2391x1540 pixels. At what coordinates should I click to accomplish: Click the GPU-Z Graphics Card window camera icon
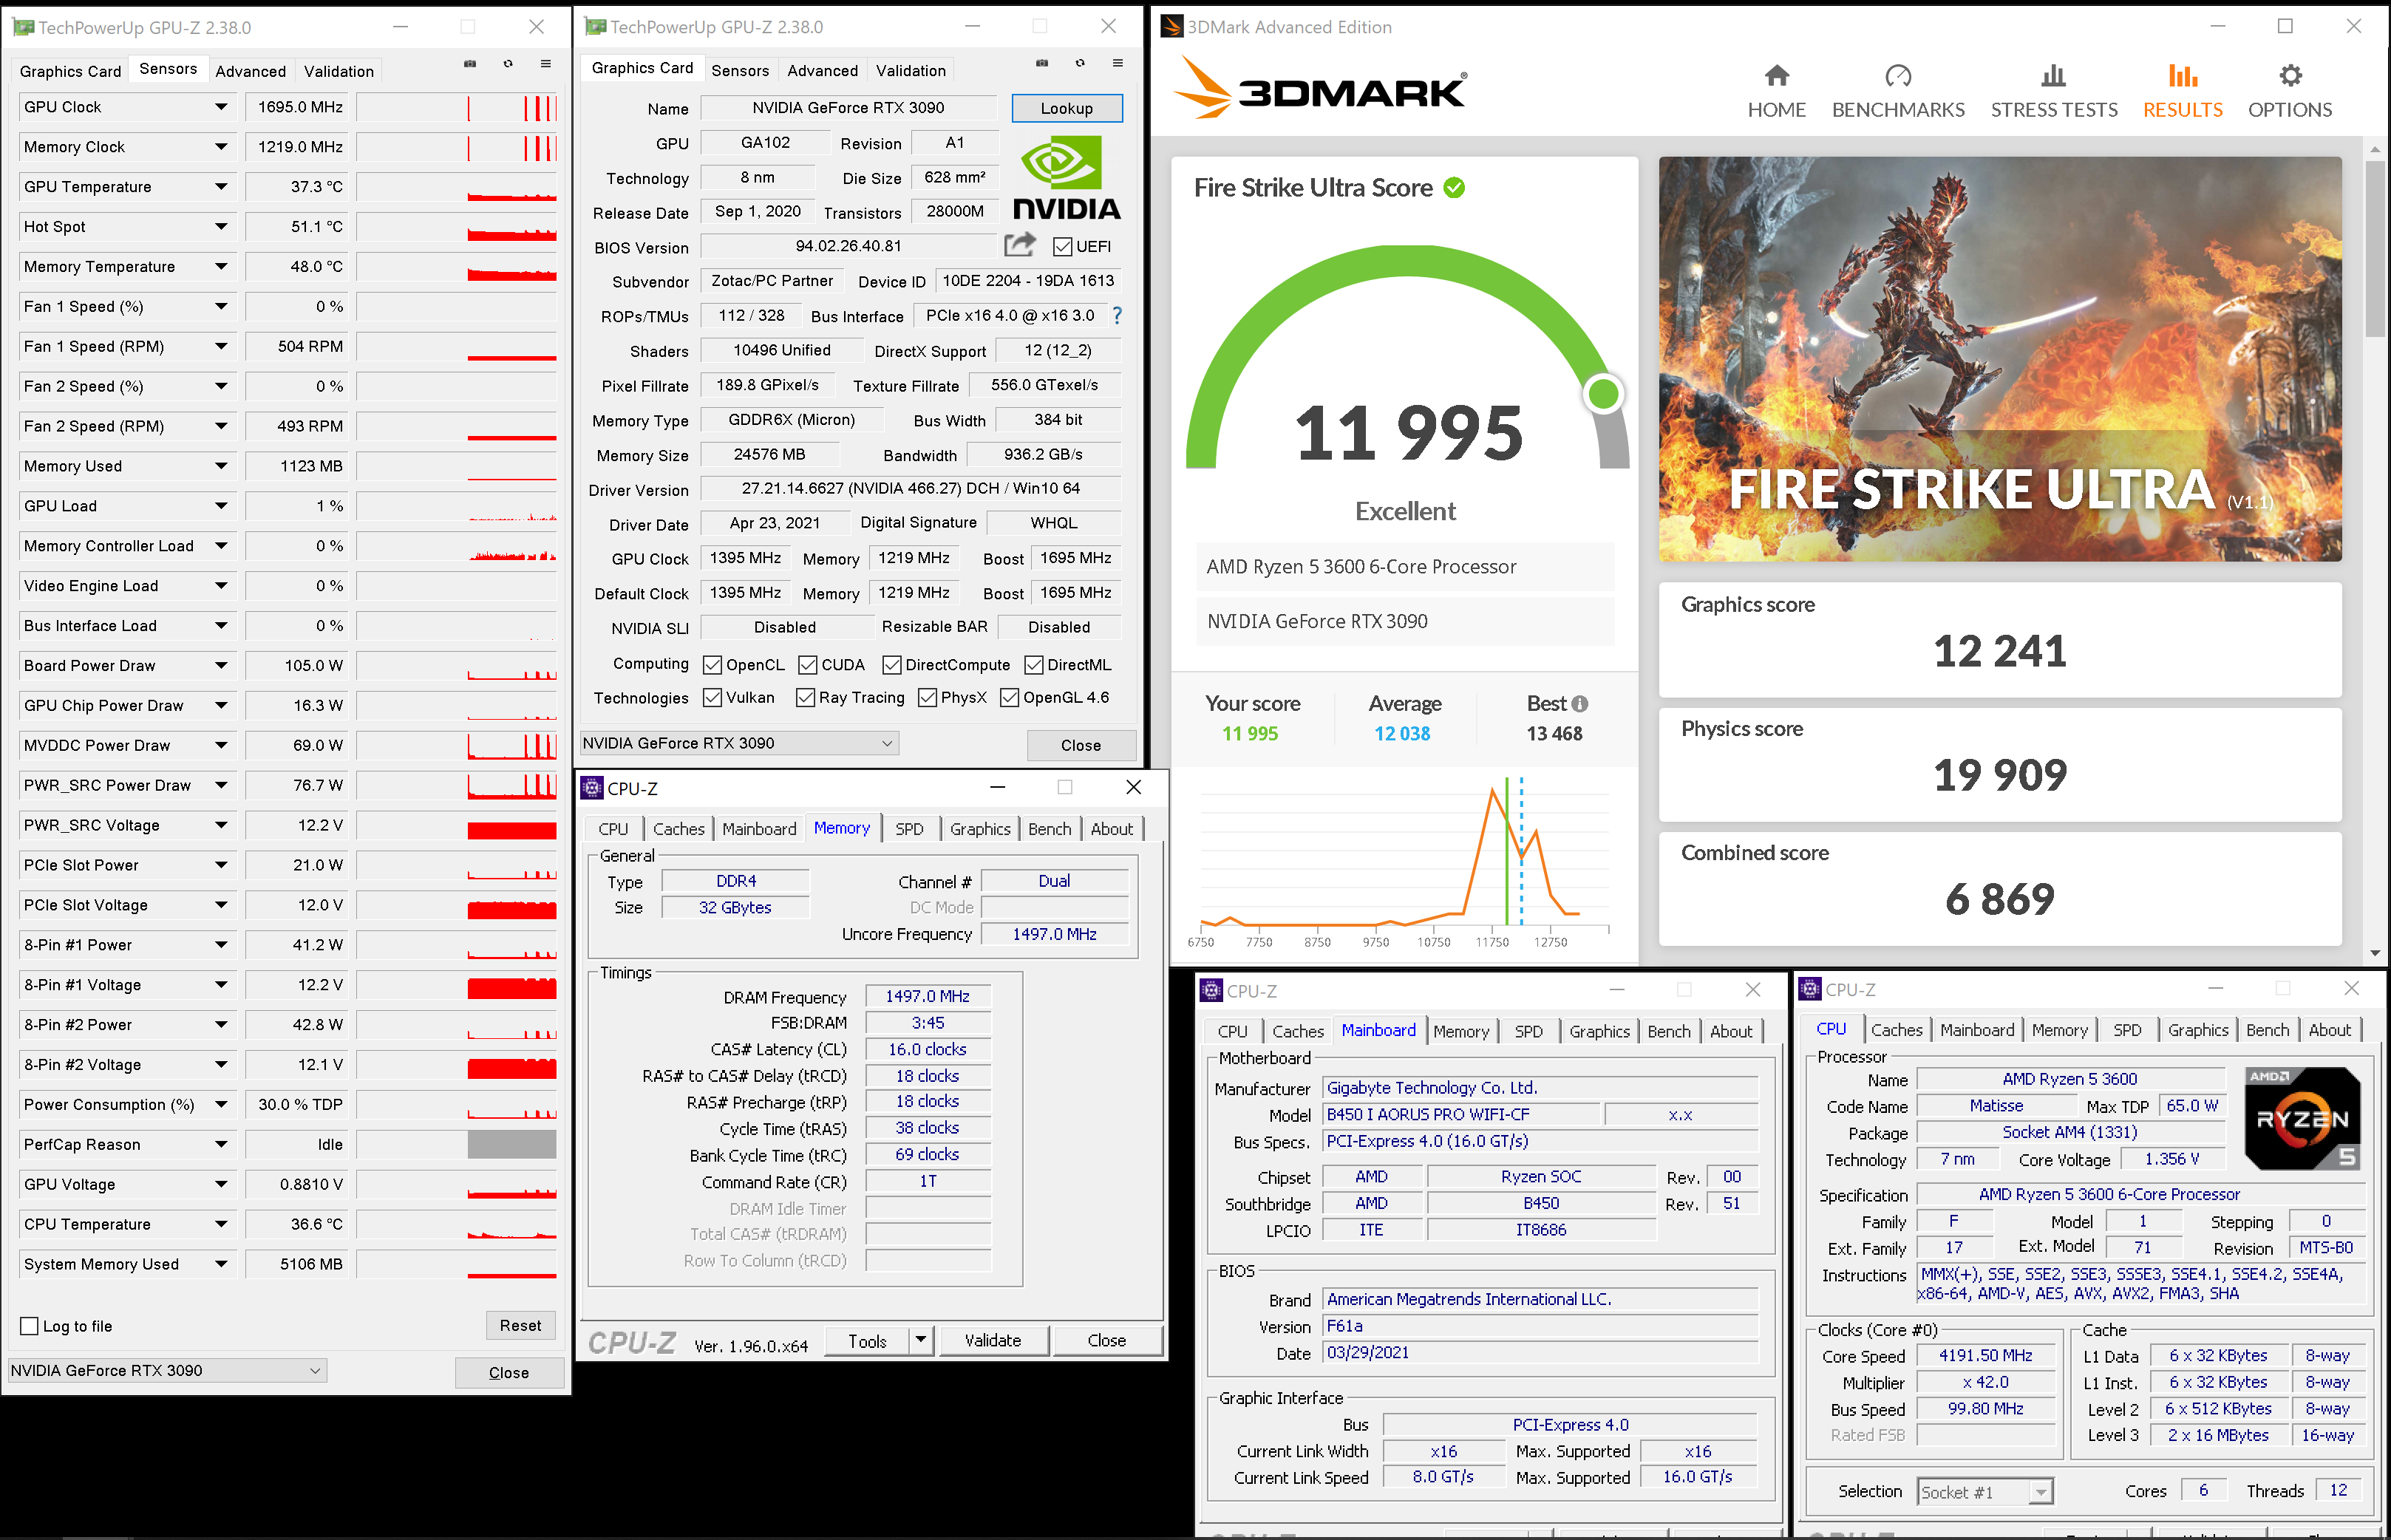(1042, 63)
